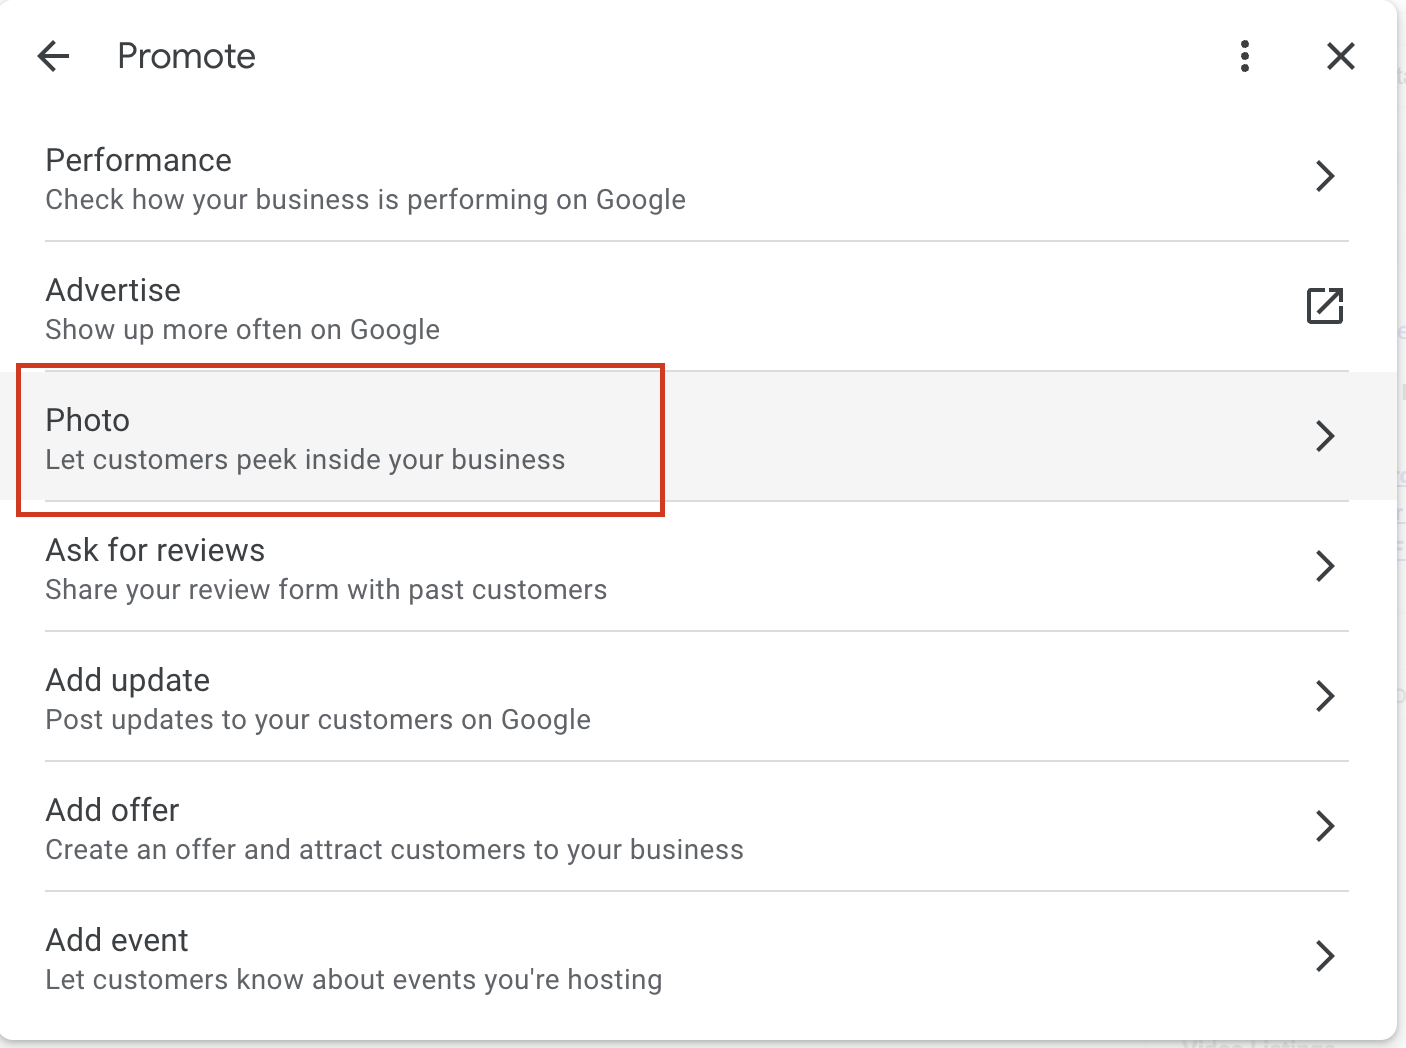Viewport: 1406px width, 1048px height.
Task: Select the Advertise menu item
Action: click(x=697, y=307)
